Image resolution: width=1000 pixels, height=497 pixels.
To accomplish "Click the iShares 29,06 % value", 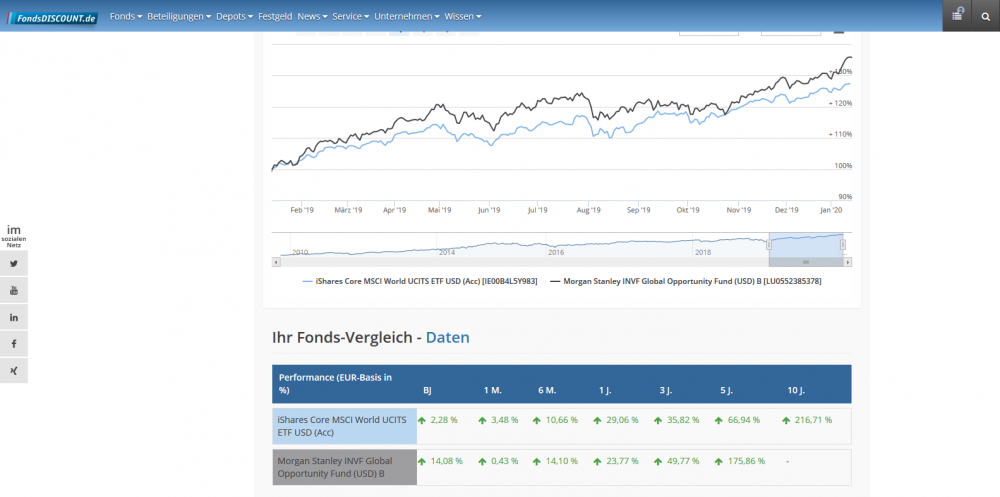I will click(623, 420).
